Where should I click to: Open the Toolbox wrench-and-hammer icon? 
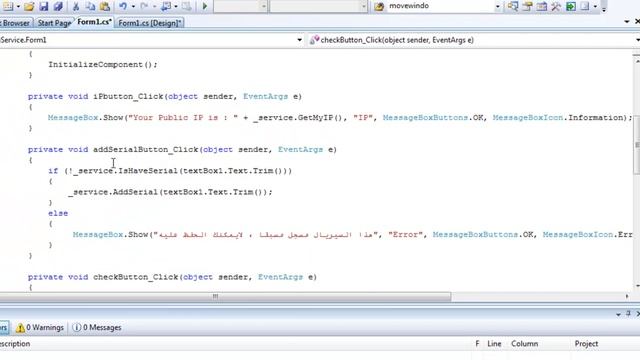(x=556, y=6)
